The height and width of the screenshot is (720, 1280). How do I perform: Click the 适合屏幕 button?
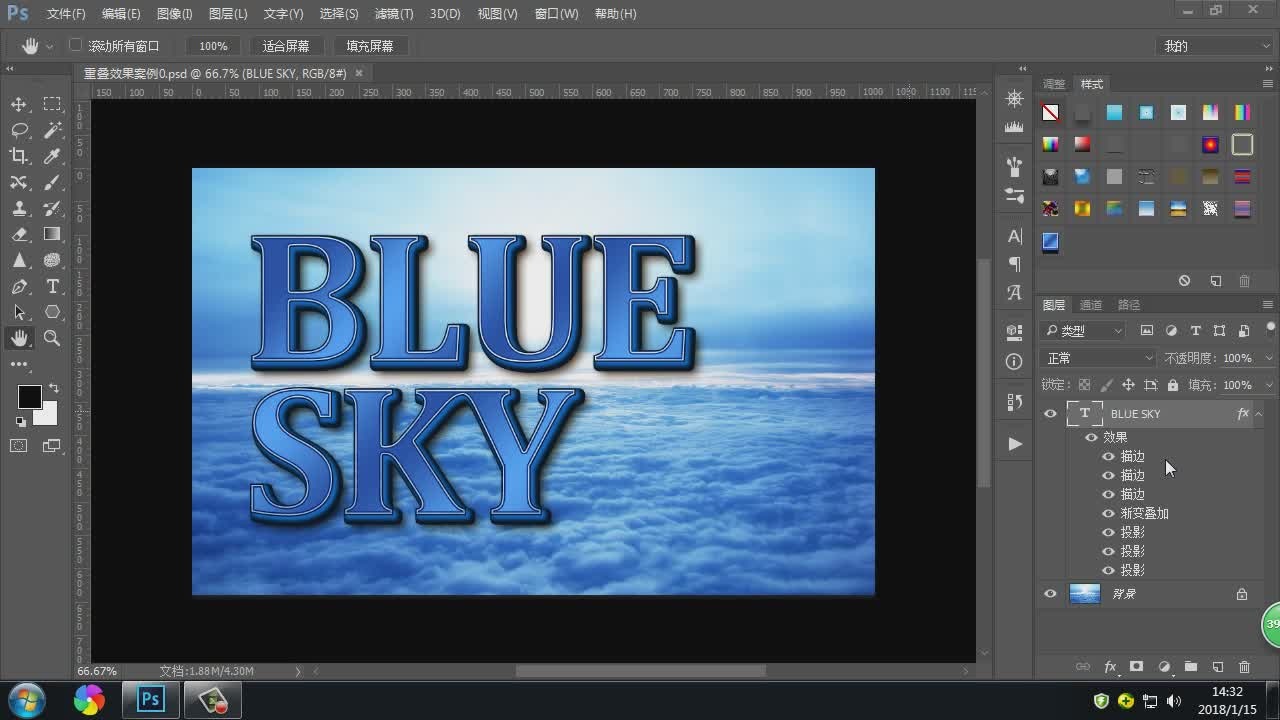click(x=286, y=46)
